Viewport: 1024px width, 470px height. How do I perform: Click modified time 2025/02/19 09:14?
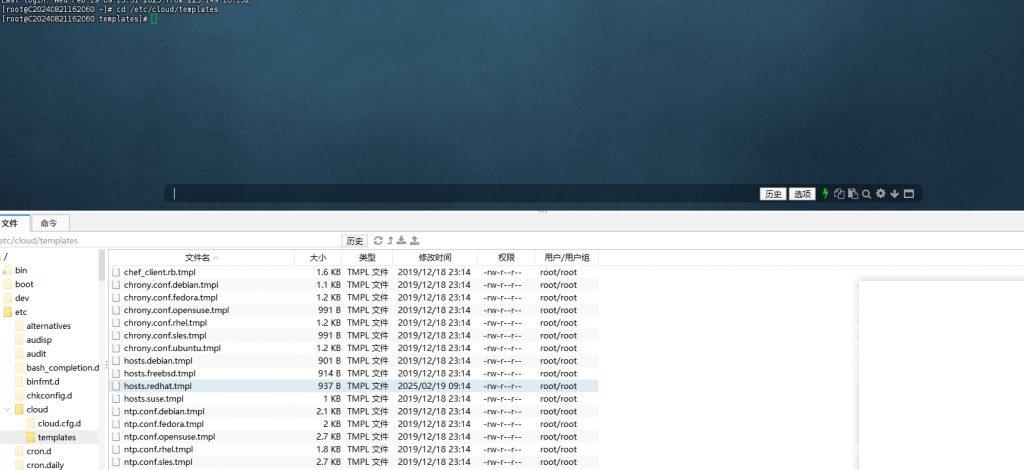point(434,386)
